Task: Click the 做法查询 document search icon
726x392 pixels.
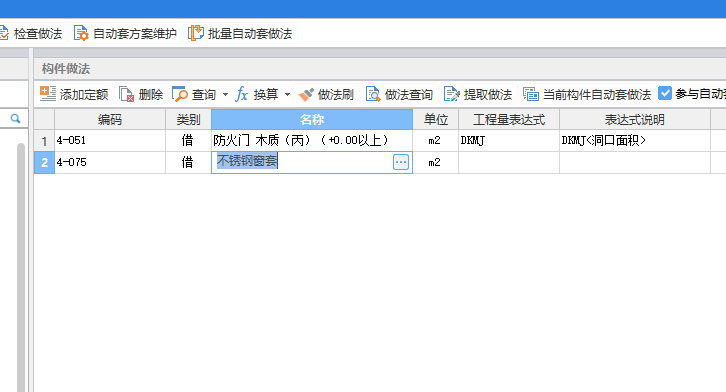Action: point(373,94)
